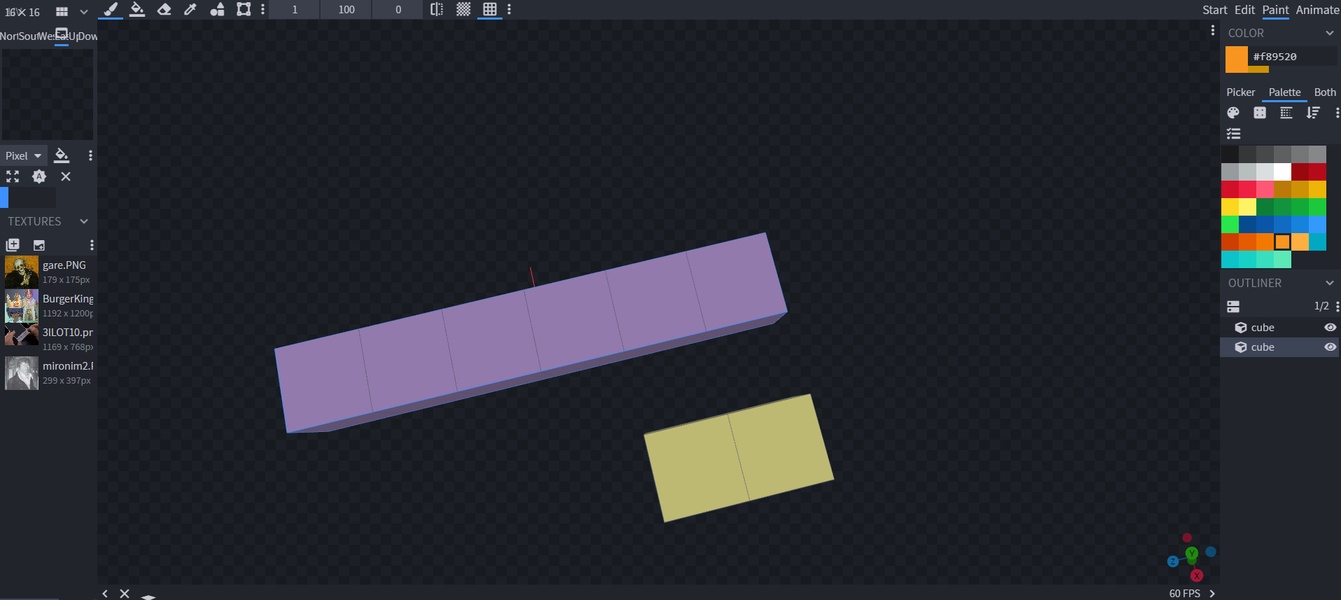Viewport: 1341px width, 600px height.
Task: Click the Create texture icon
Action: coord(39,245)
